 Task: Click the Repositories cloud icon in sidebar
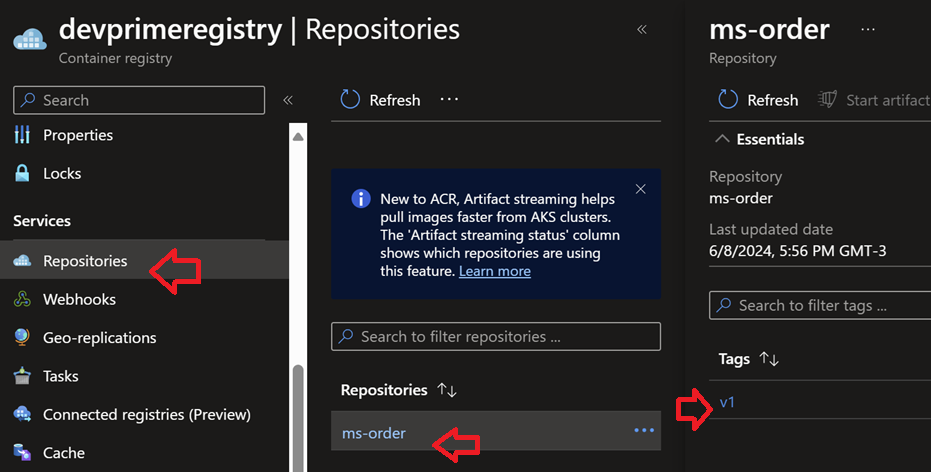22,261
